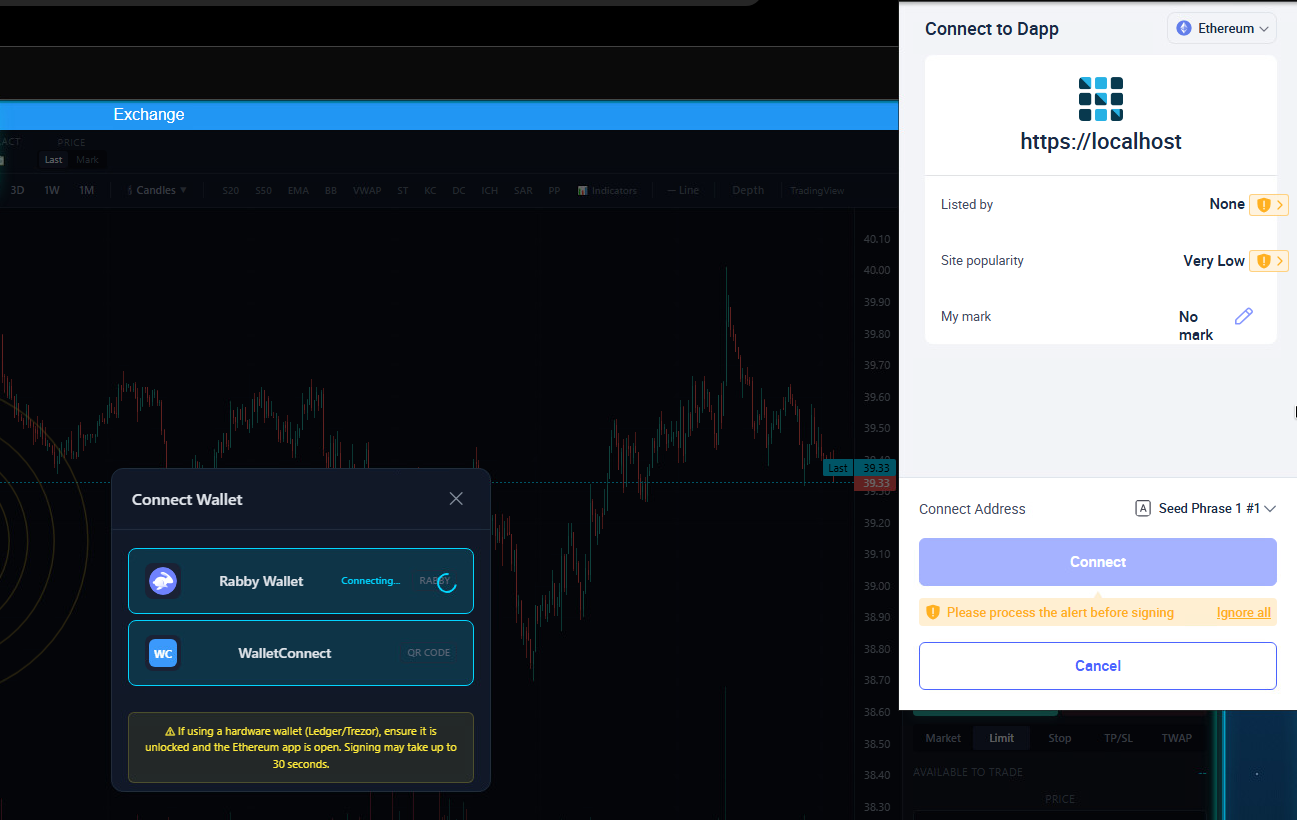1297x820 pixels.
Task: Click the WalletConnect WC icon
Action: click(x=163, y=653)
